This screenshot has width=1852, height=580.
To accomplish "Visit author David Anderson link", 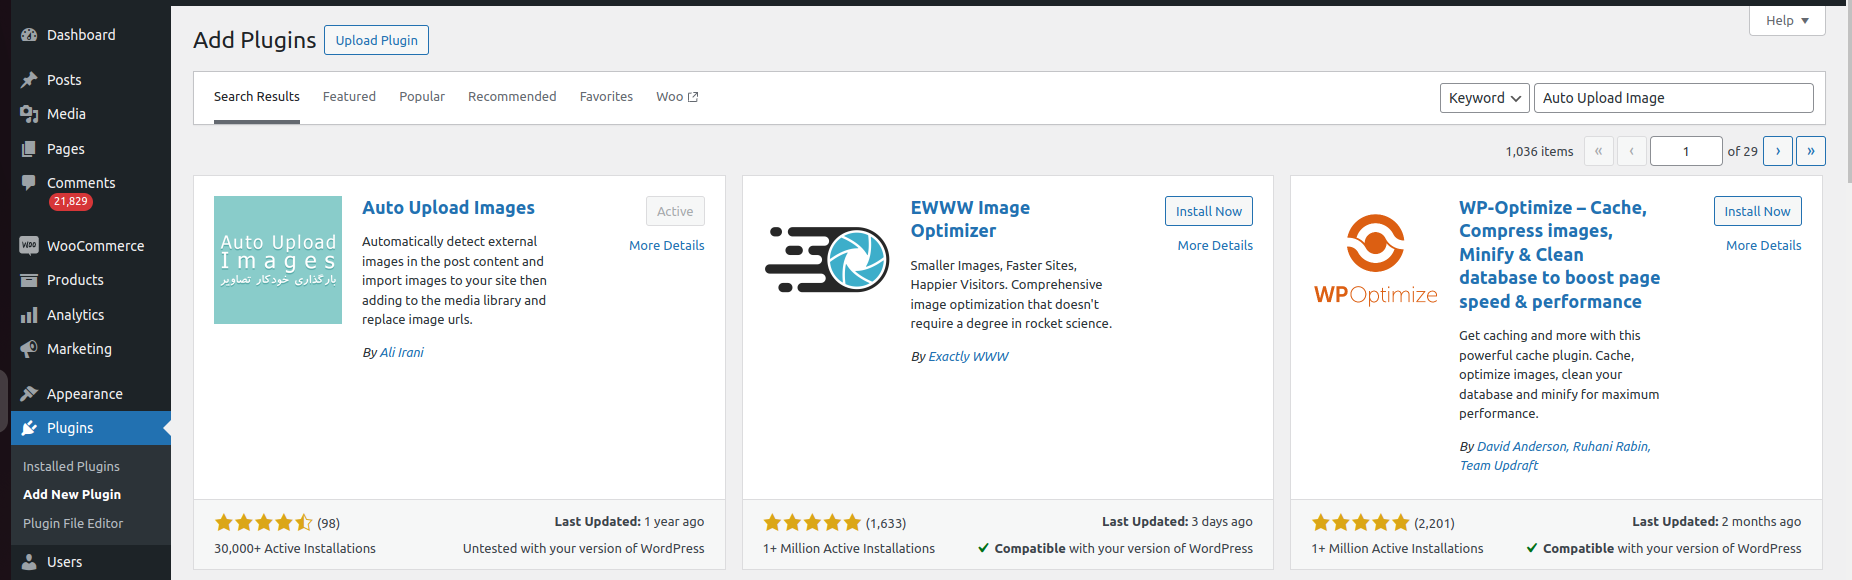I will point(1521,447).
